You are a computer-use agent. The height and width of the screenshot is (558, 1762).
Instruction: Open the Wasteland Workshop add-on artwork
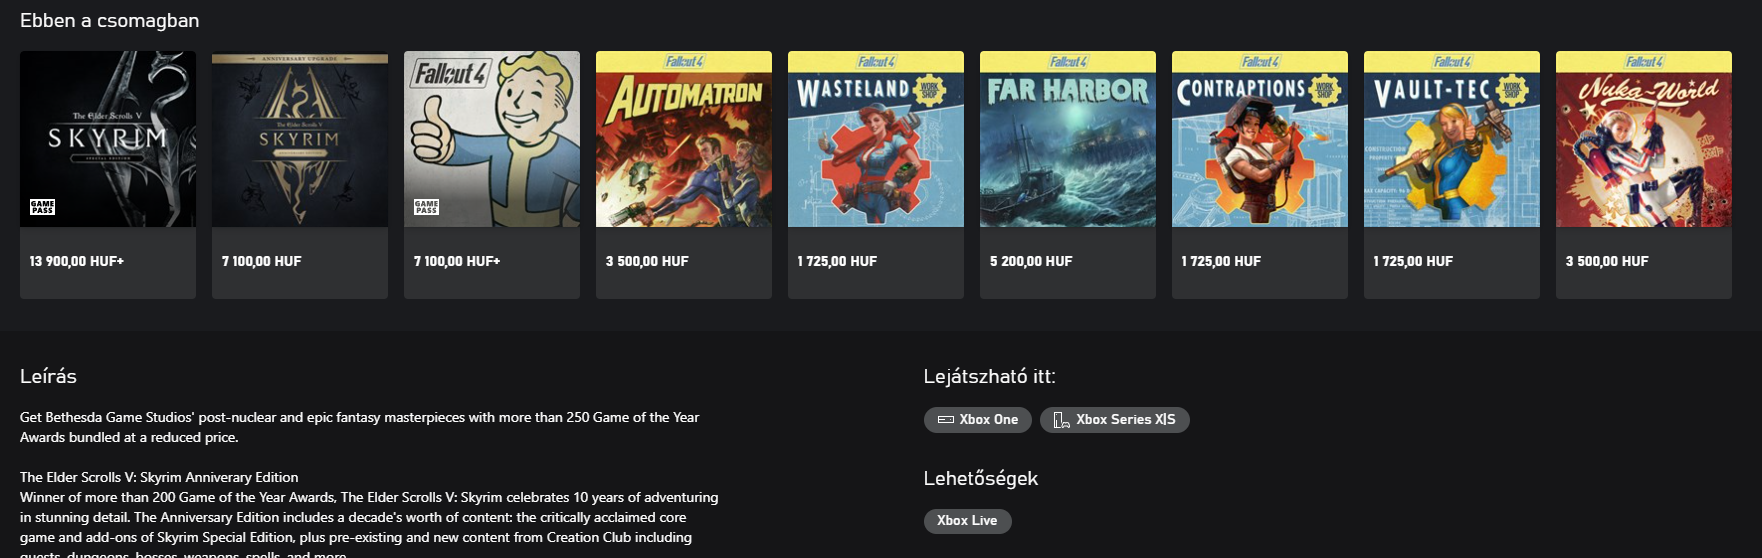pos(876,139)
